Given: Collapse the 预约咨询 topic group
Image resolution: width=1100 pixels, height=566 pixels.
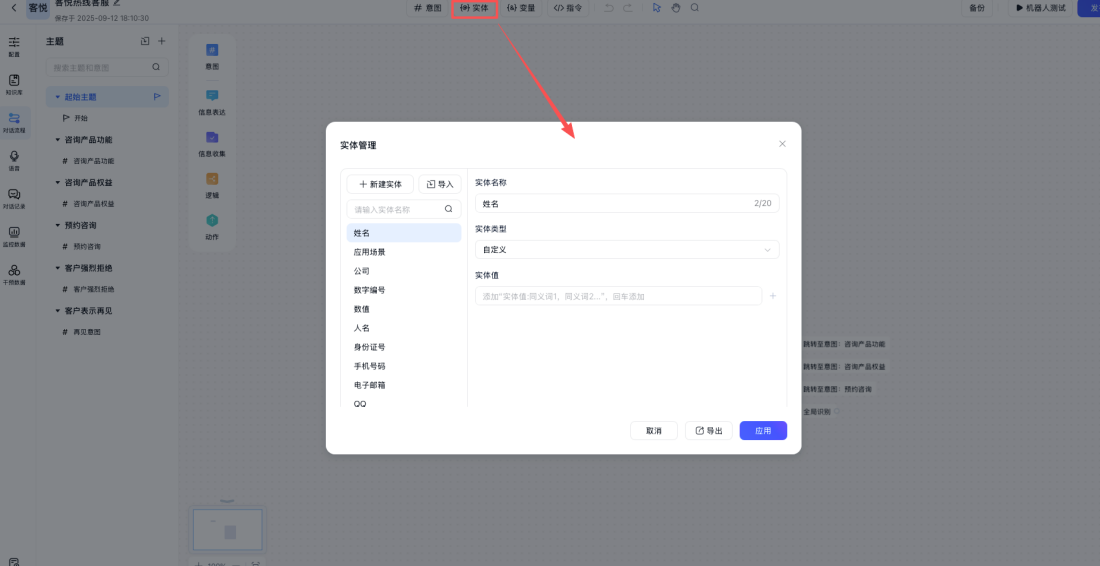Looking at the screenshot, I should point(58,225).
